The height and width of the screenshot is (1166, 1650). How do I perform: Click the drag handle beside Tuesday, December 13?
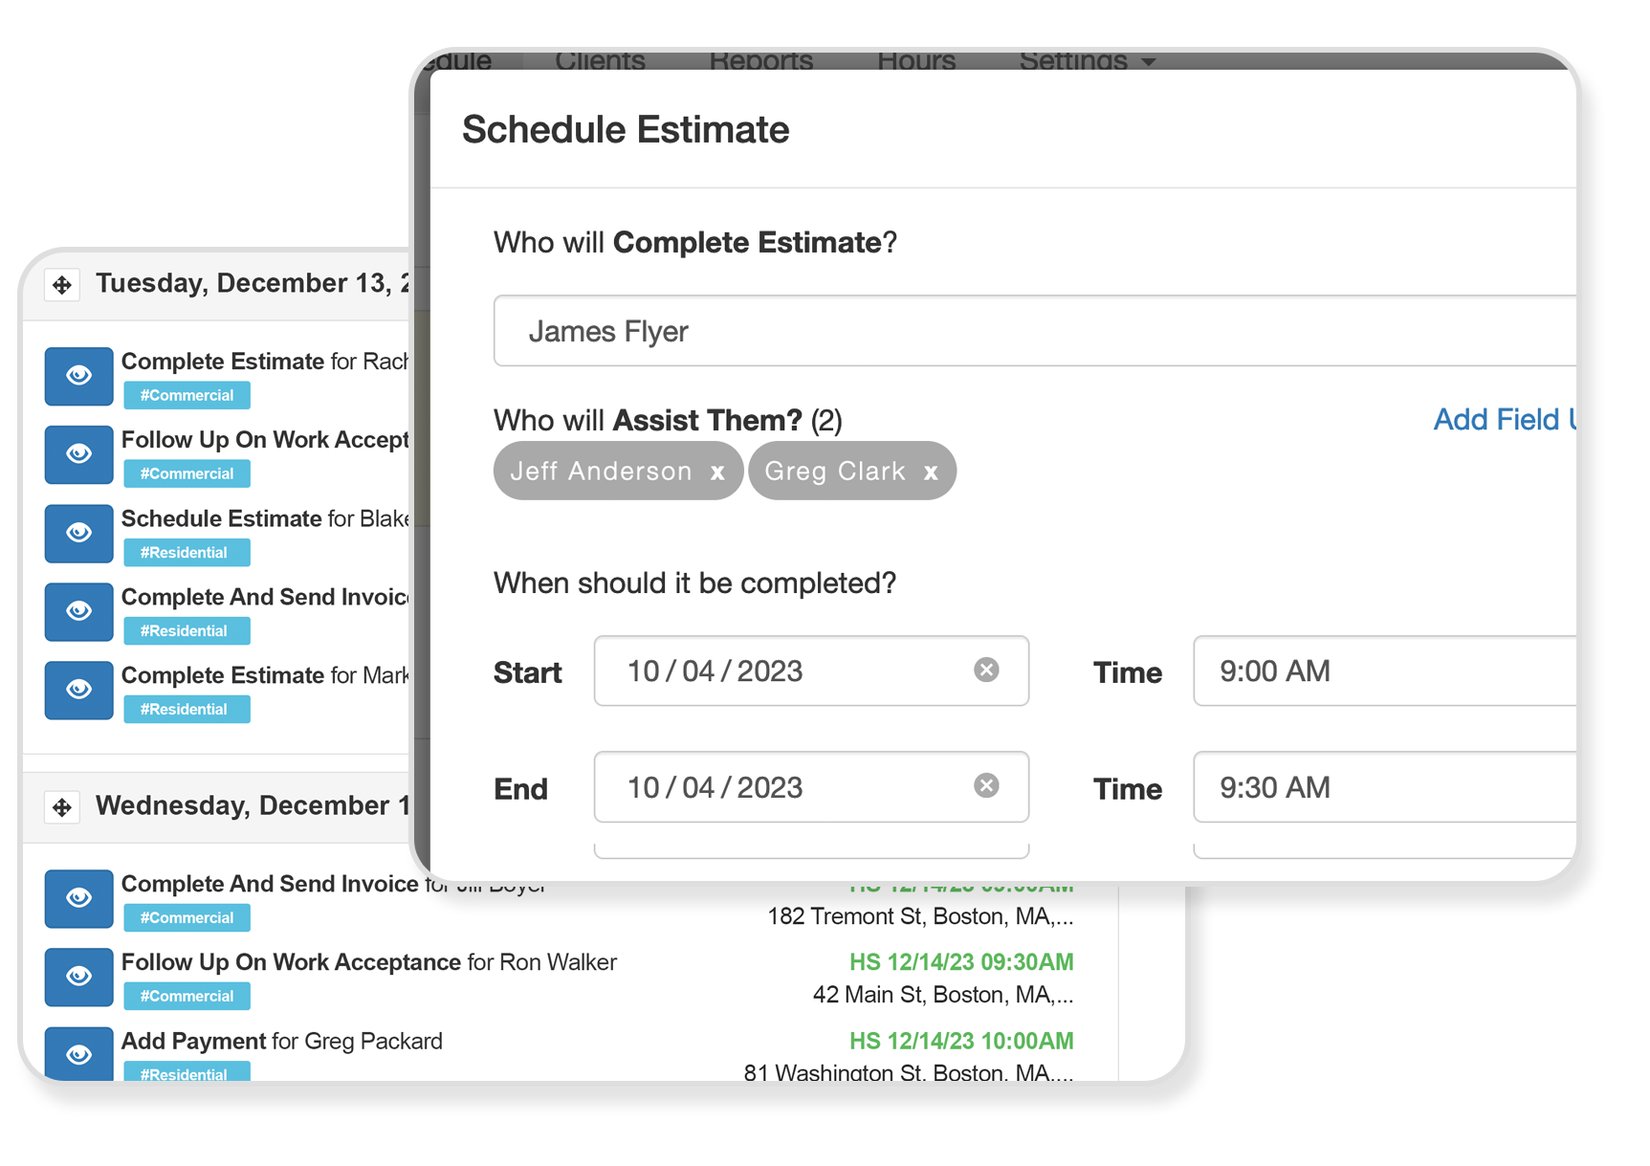click(x=62, y=284)
